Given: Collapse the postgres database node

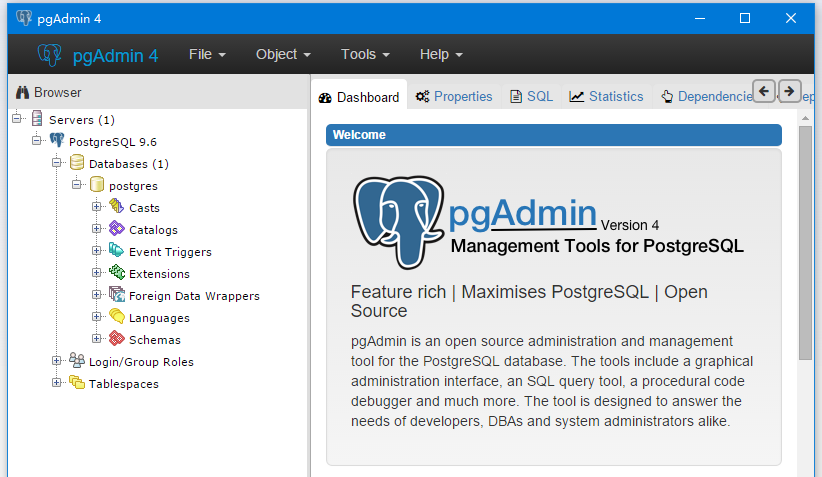Looking at the screenshot, I should (x=77, y=185).
